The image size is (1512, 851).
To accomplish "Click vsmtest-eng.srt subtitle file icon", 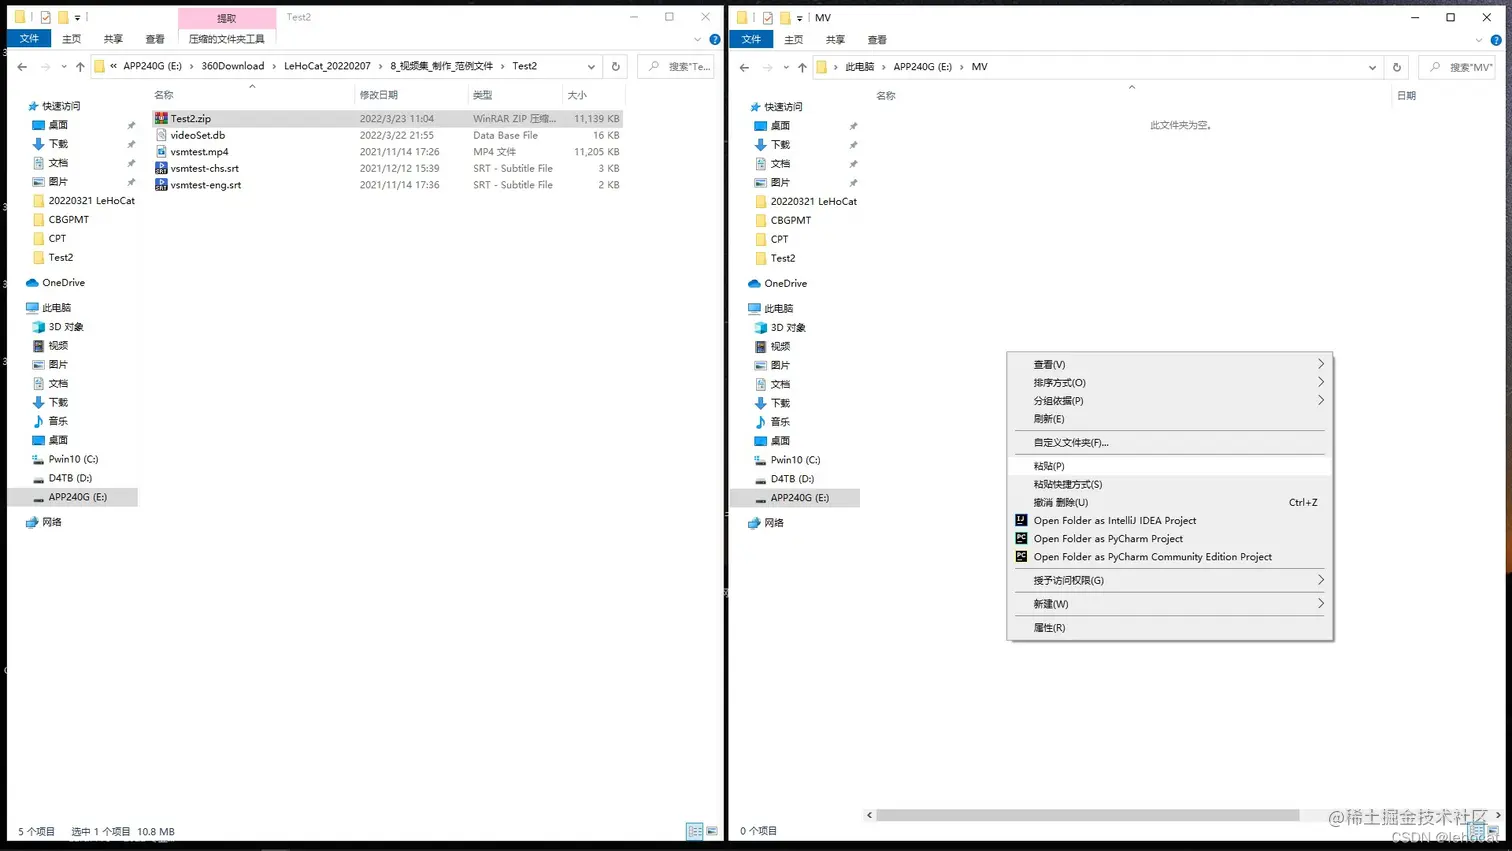I will click(x=161, y=185).
